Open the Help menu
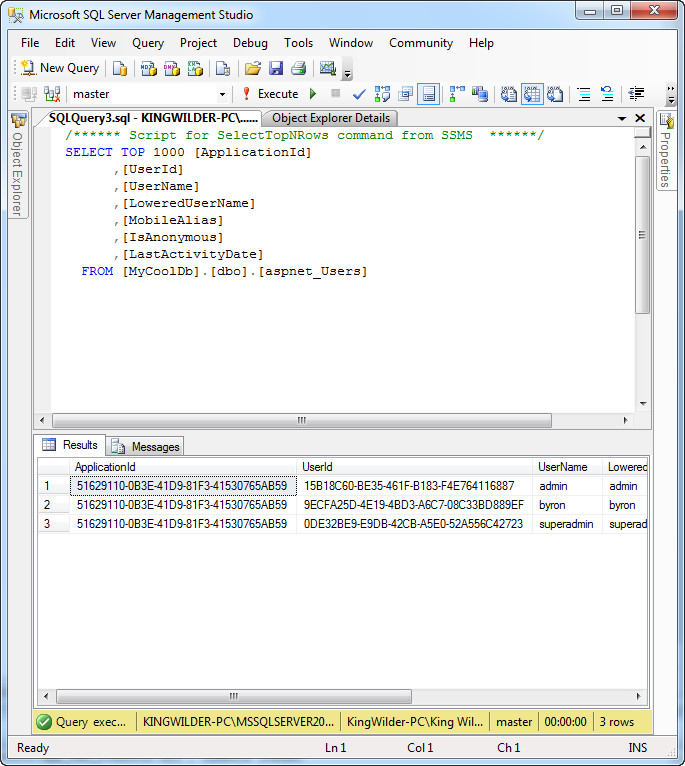Screen dimensions: 685x766 coord(481,43)
